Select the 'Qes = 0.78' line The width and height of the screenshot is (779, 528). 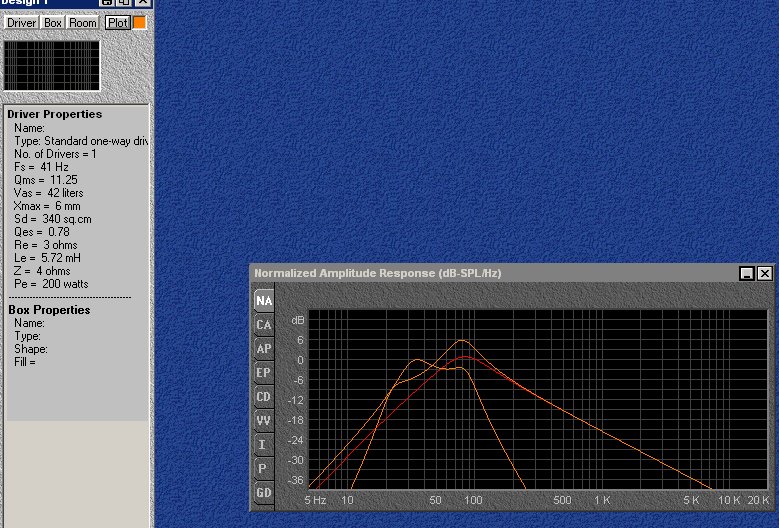[42, 232]
